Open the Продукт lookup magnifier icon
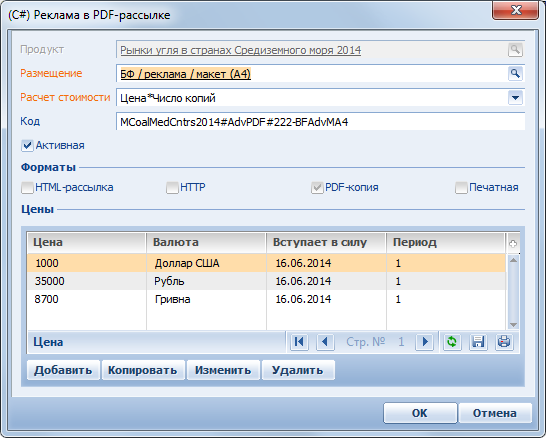546x438 pixels. 515,50
